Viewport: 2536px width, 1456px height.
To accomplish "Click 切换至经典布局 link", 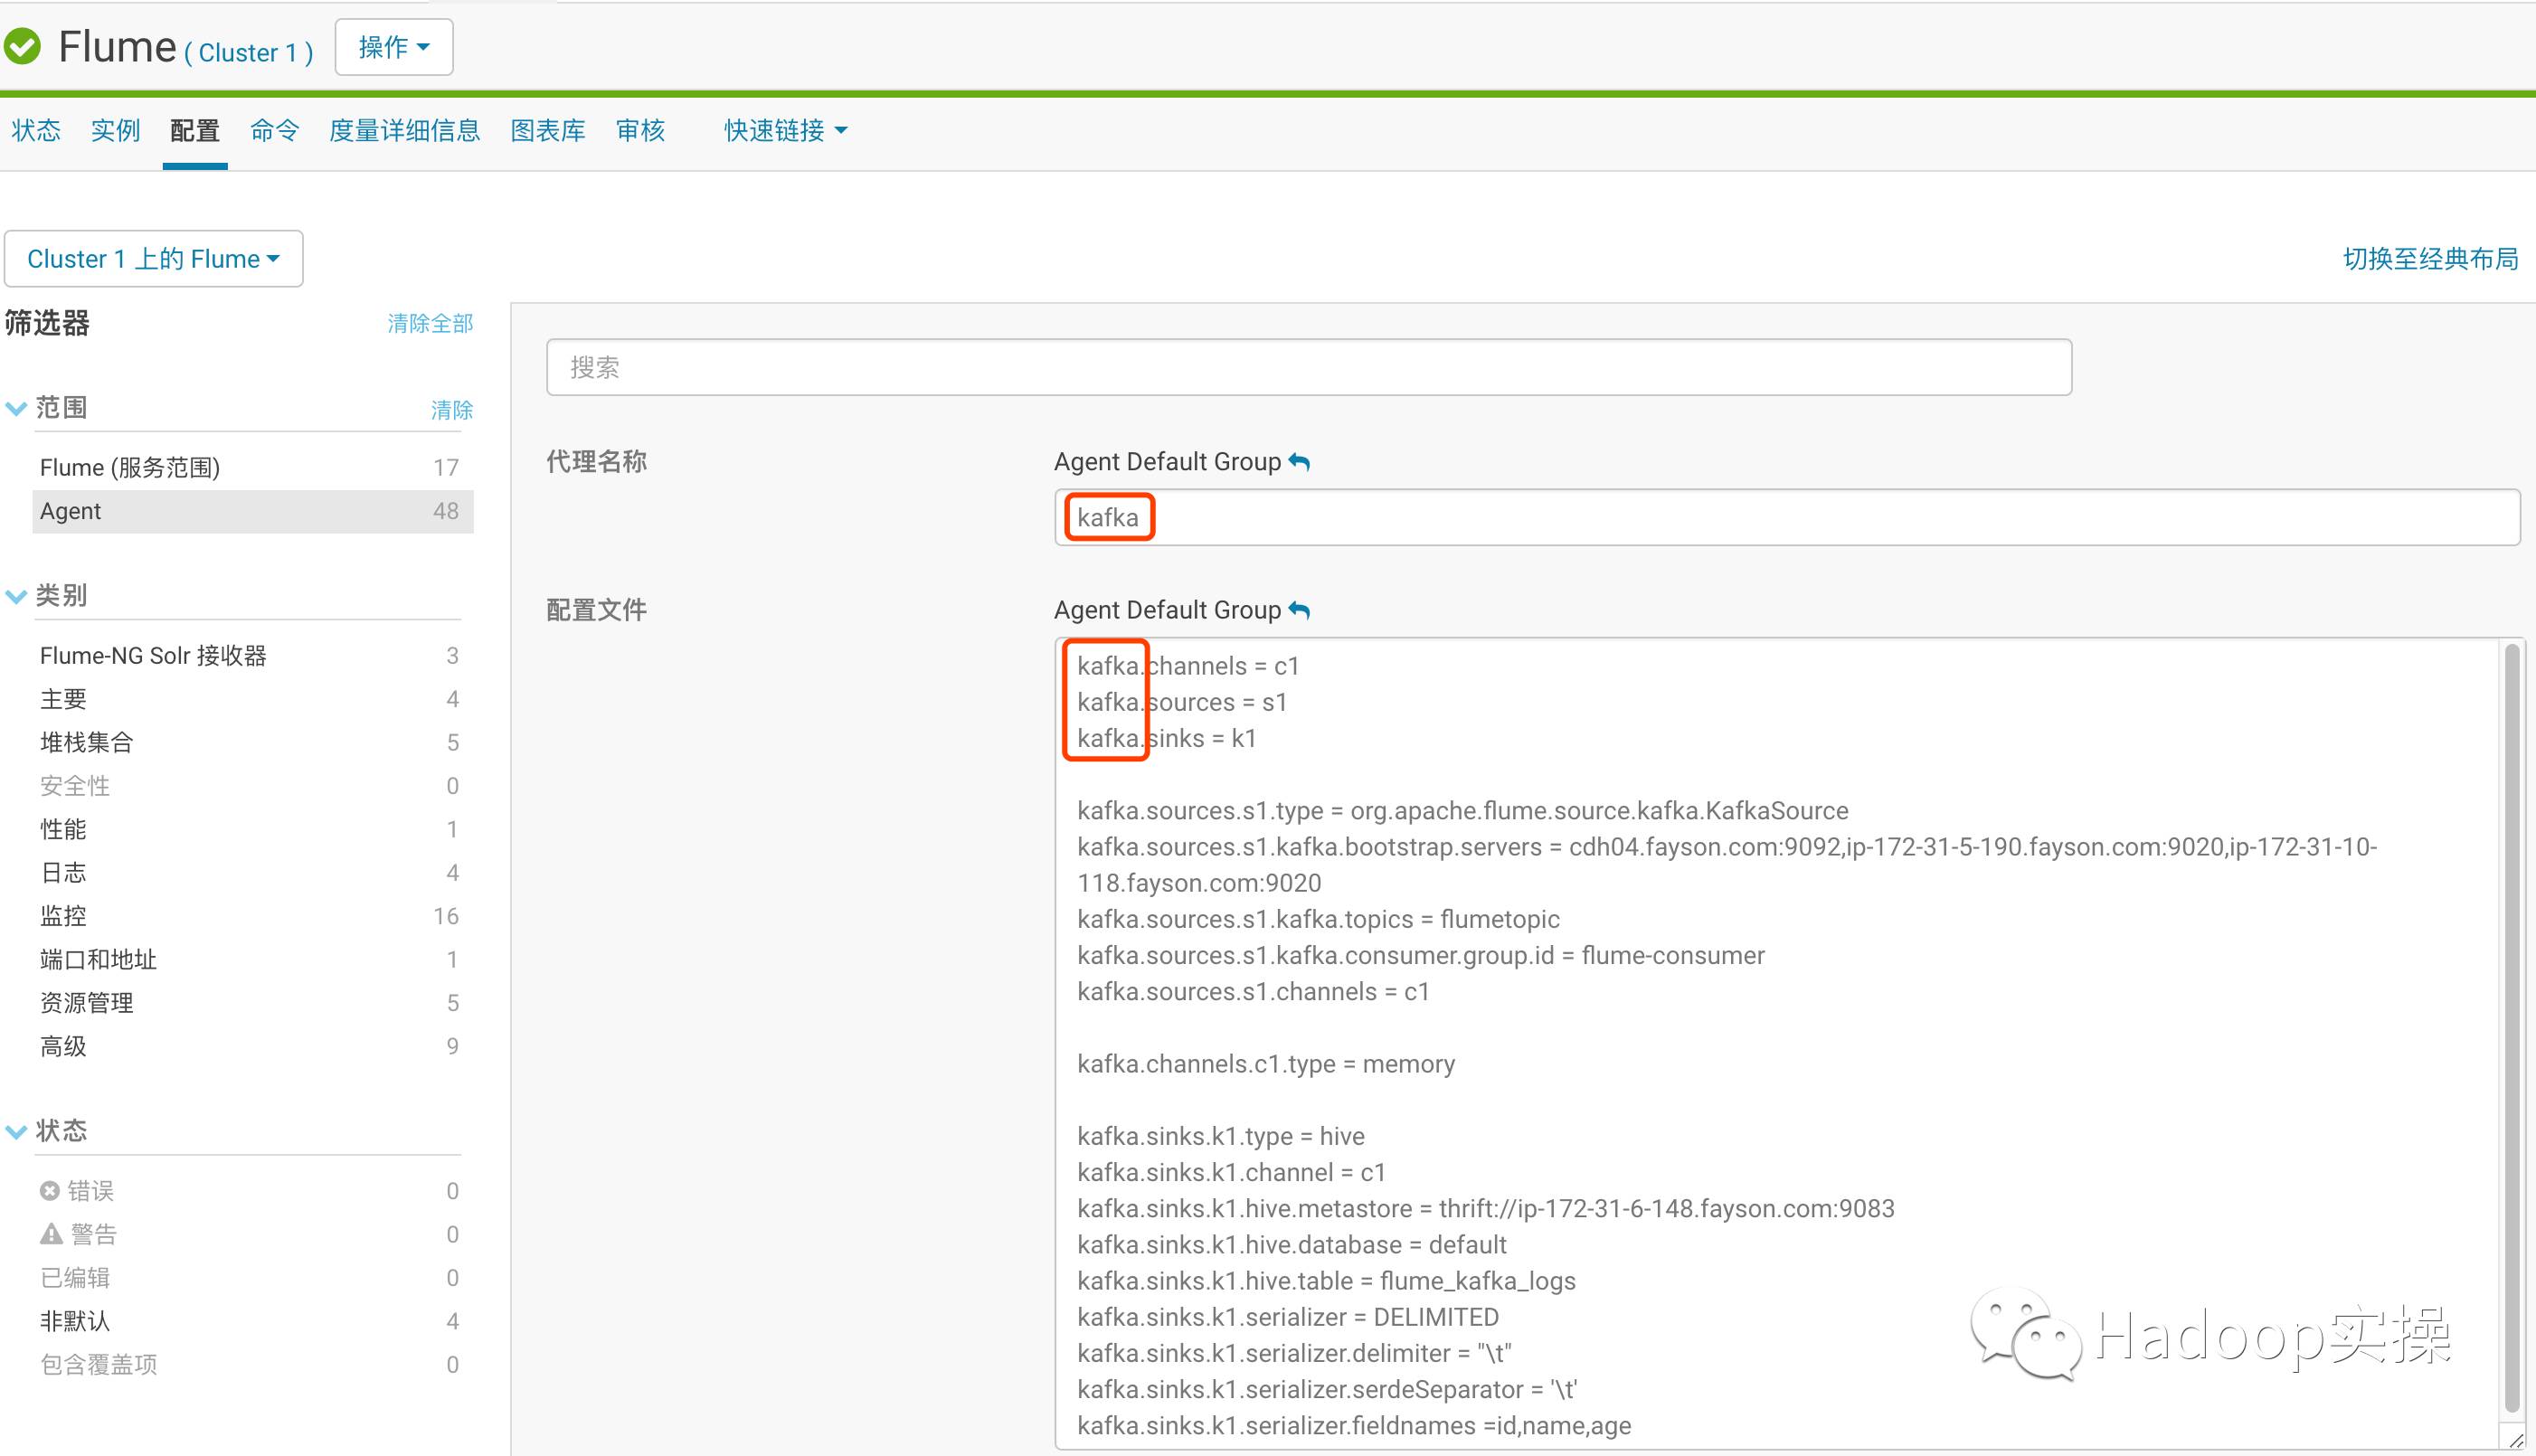I will [x=2430, y=259].
